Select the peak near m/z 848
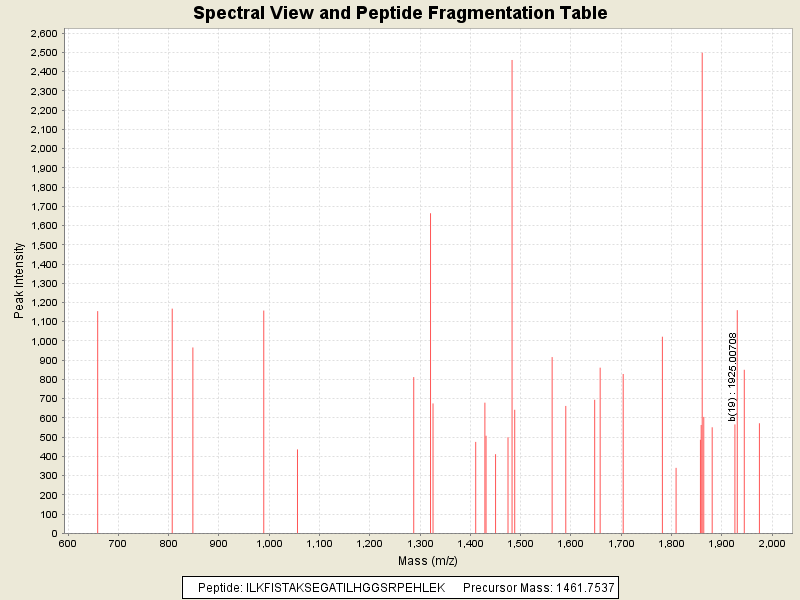The image size is (800, 600). [193, 440]
